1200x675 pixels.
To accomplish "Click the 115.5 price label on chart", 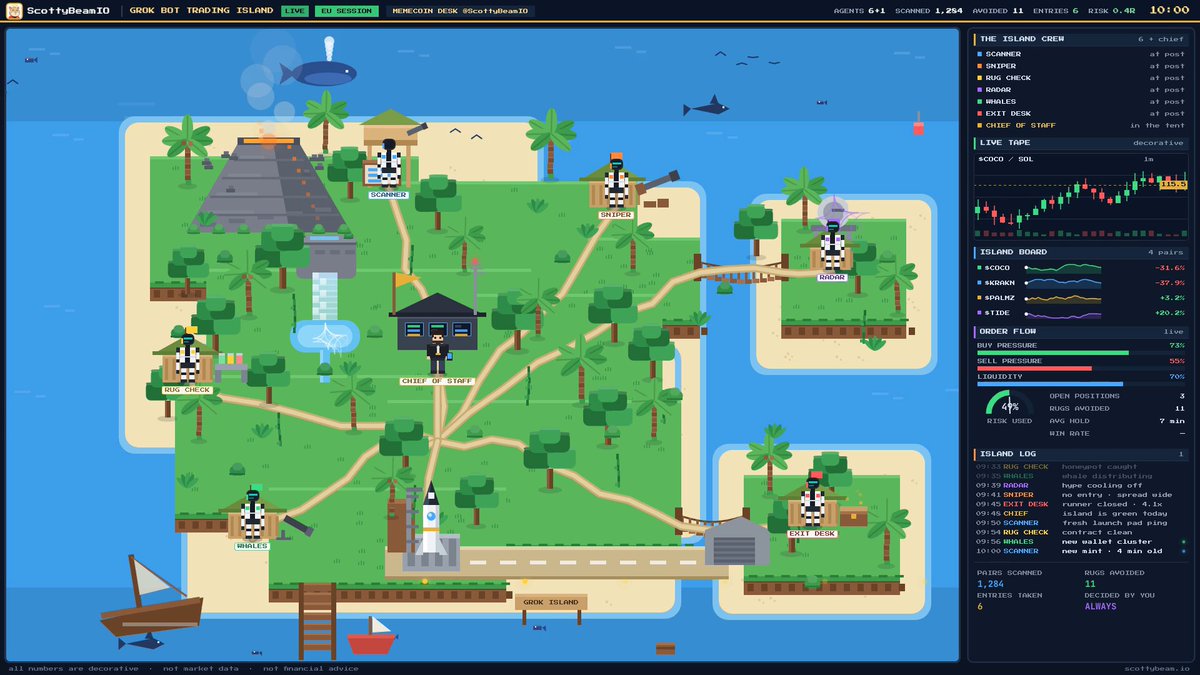I will (x=1173, y=184).
